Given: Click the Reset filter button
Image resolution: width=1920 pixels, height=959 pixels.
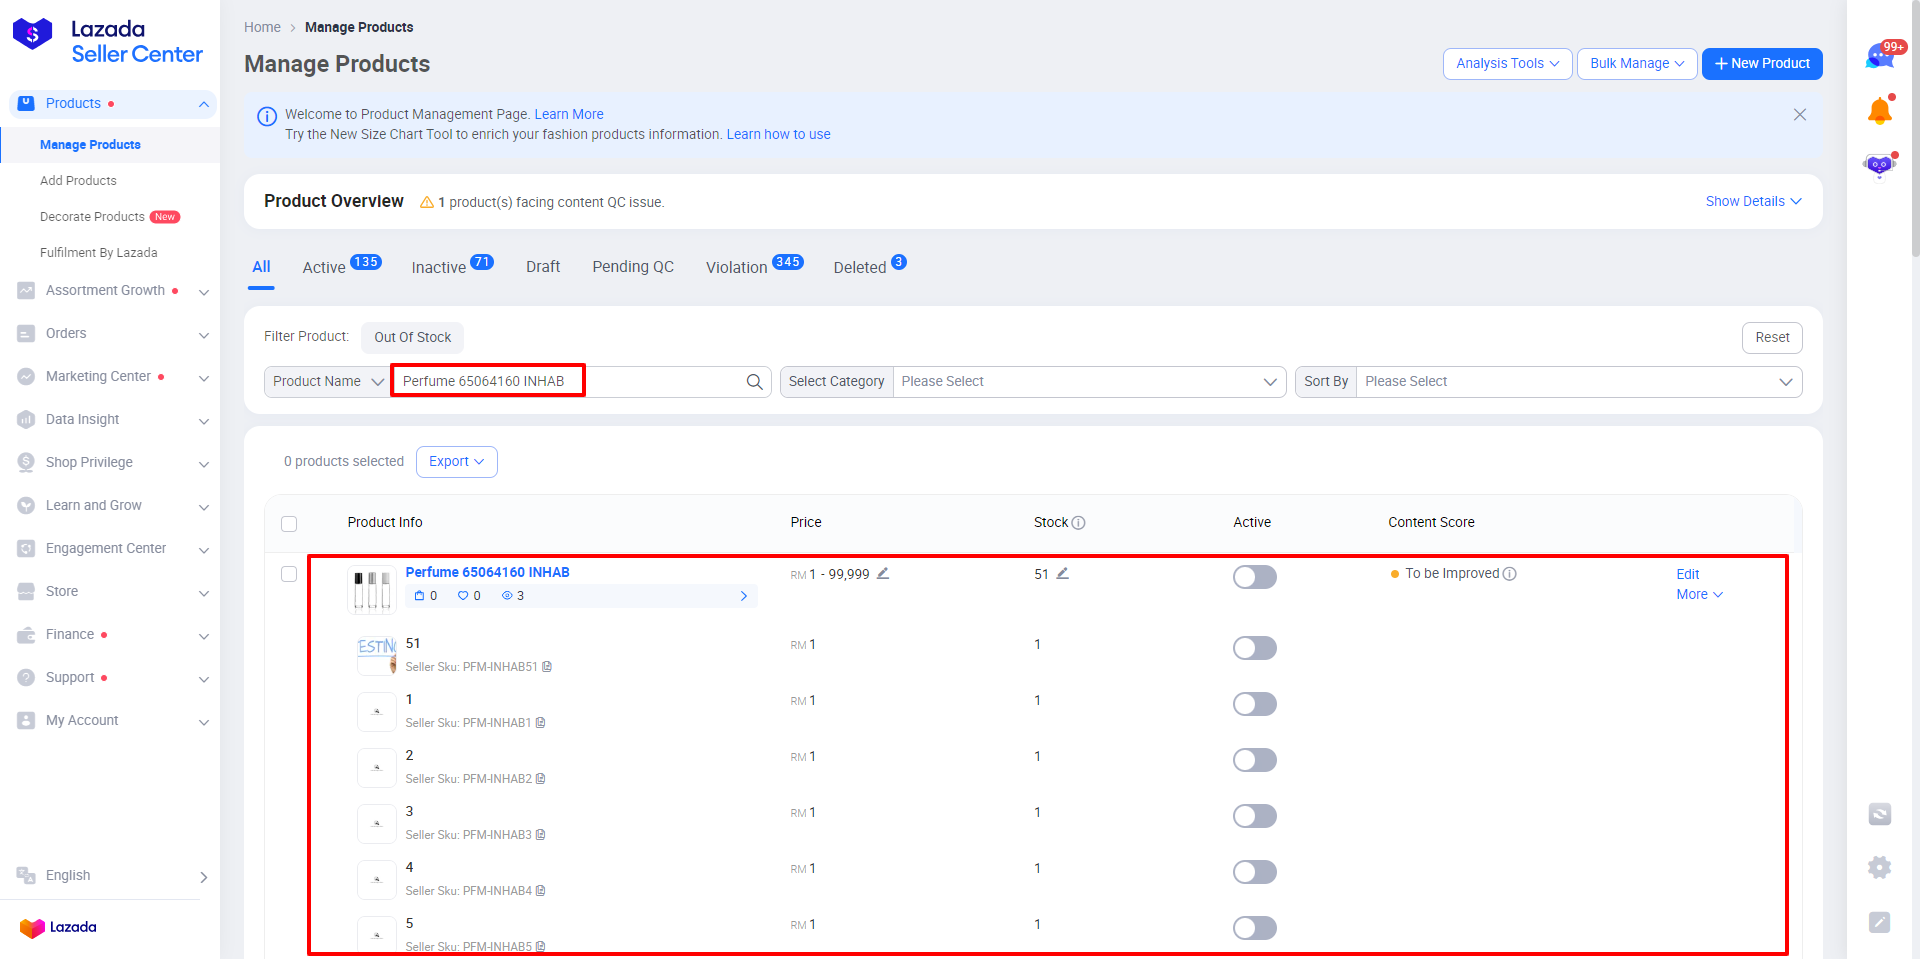Looking at the screenshot, I should pos(1771,338).
